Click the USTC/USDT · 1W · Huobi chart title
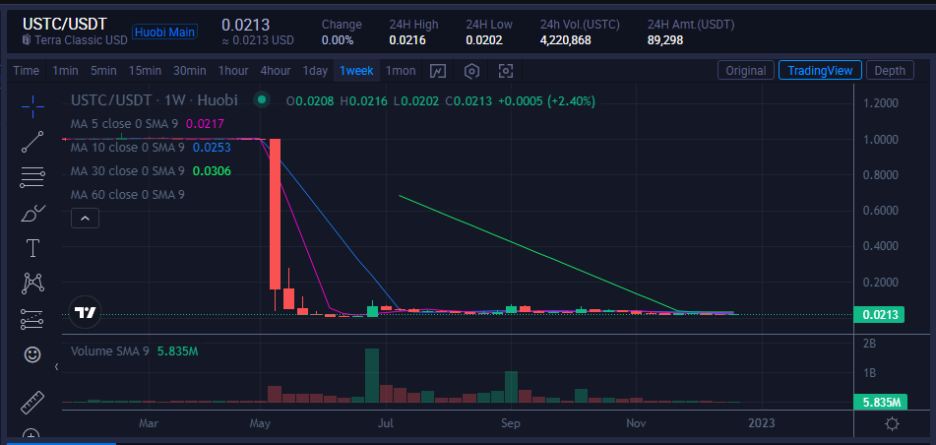The width and height of the screenshot is (936, 445). pyautogui.click(x=154, y=100)
